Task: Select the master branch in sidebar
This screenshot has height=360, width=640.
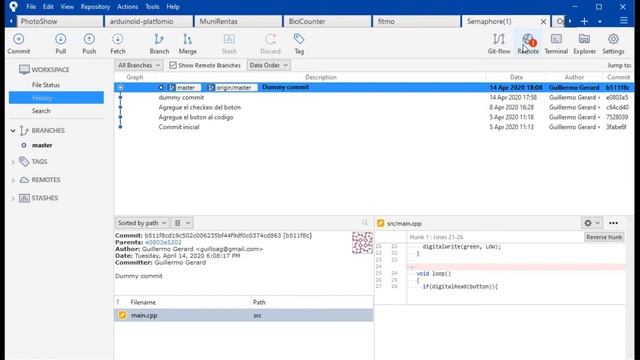Action: (42, 145)
